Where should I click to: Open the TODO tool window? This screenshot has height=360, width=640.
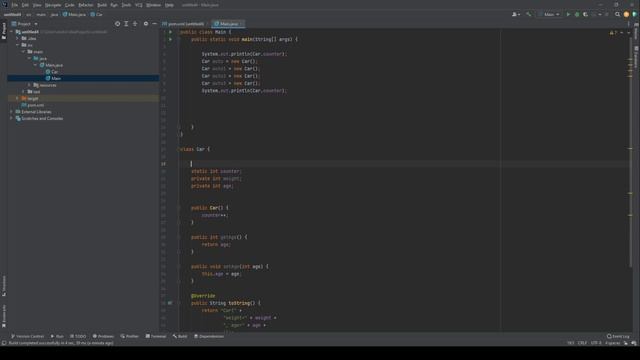tap(78, 336)
